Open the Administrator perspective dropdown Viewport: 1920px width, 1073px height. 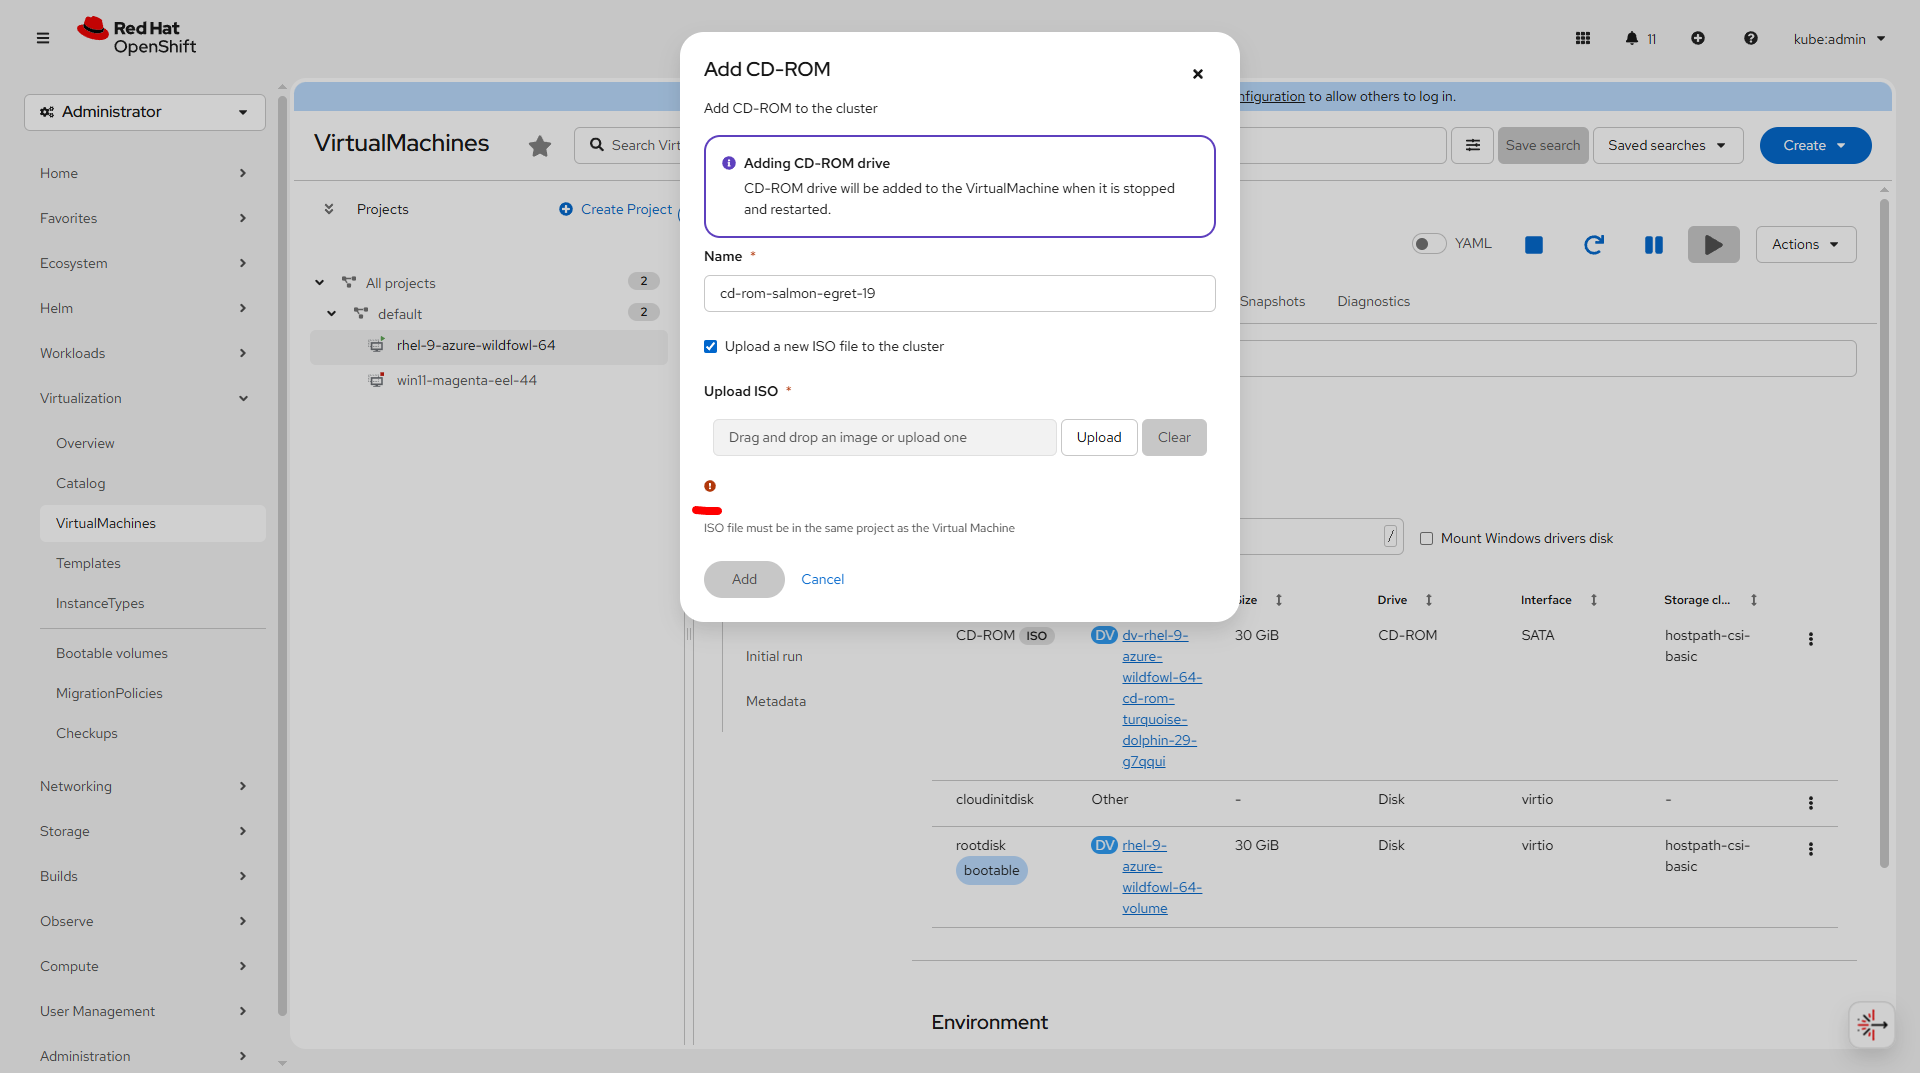click(x=145, y=112)
